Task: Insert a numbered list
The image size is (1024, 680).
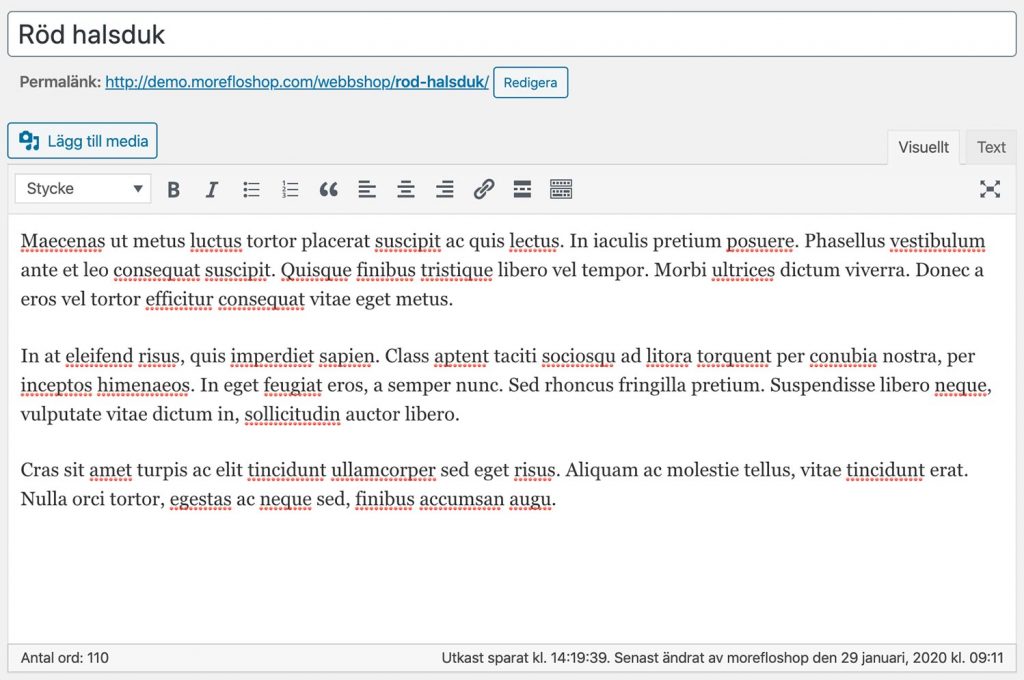Action: click(x=289, y=189)
